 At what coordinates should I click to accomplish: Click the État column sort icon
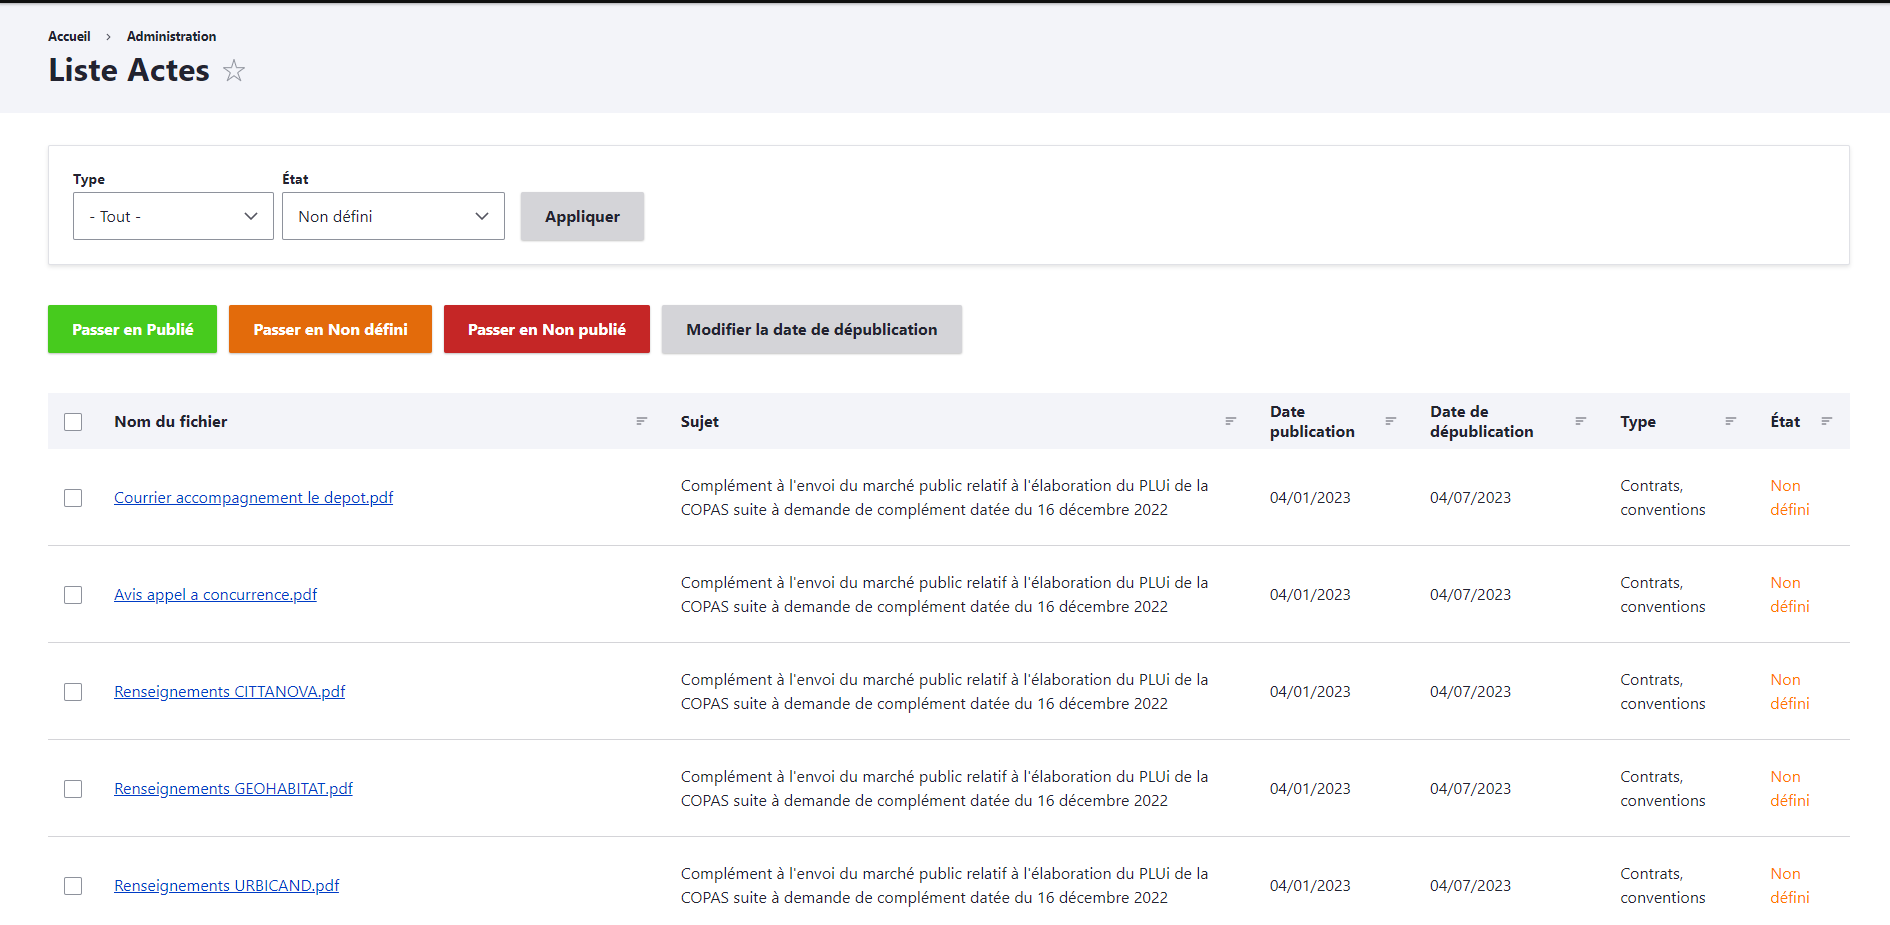(1827, 422)
